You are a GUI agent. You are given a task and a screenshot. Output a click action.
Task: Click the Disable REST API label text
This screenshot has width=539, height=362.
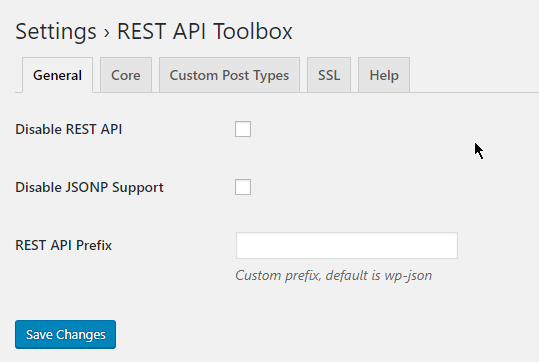(69, 129)
